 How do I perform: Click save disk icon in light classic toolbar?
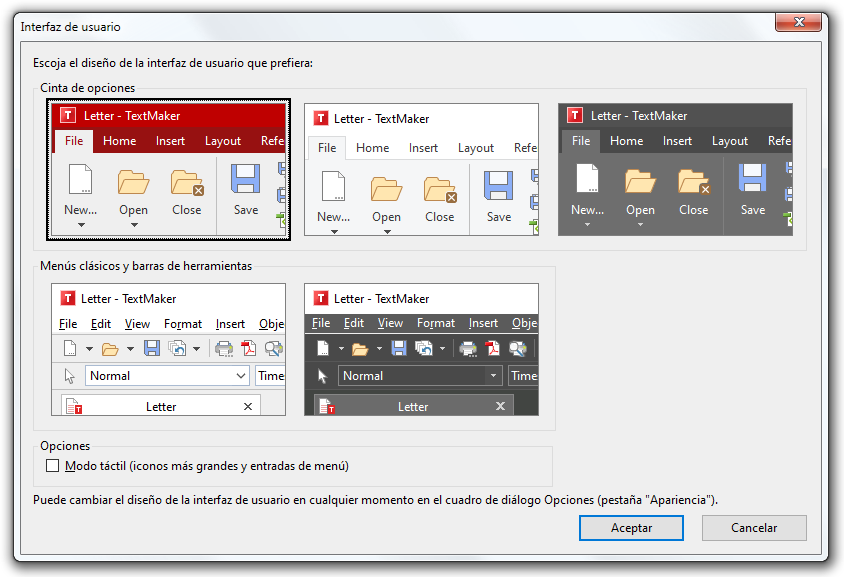click(x=152, y=348)
